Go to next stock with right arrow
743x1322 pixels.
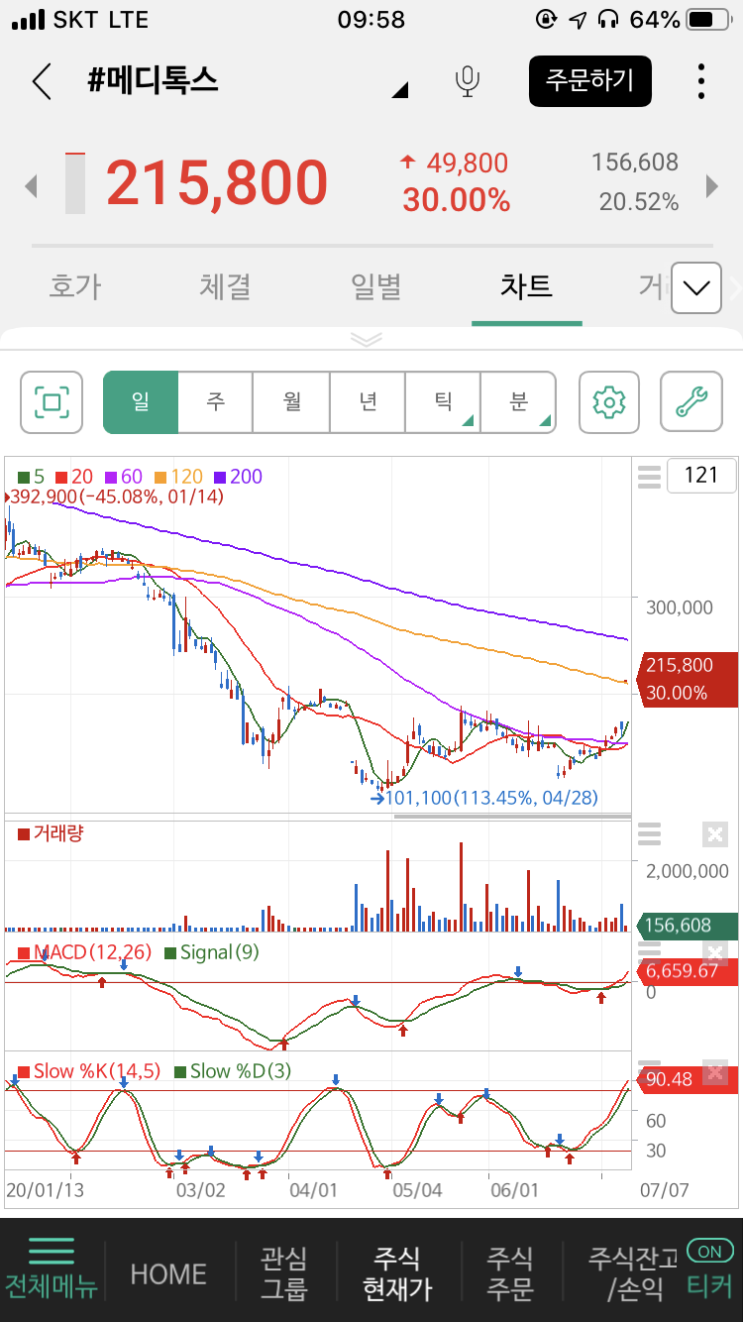(x=713, y=185)
